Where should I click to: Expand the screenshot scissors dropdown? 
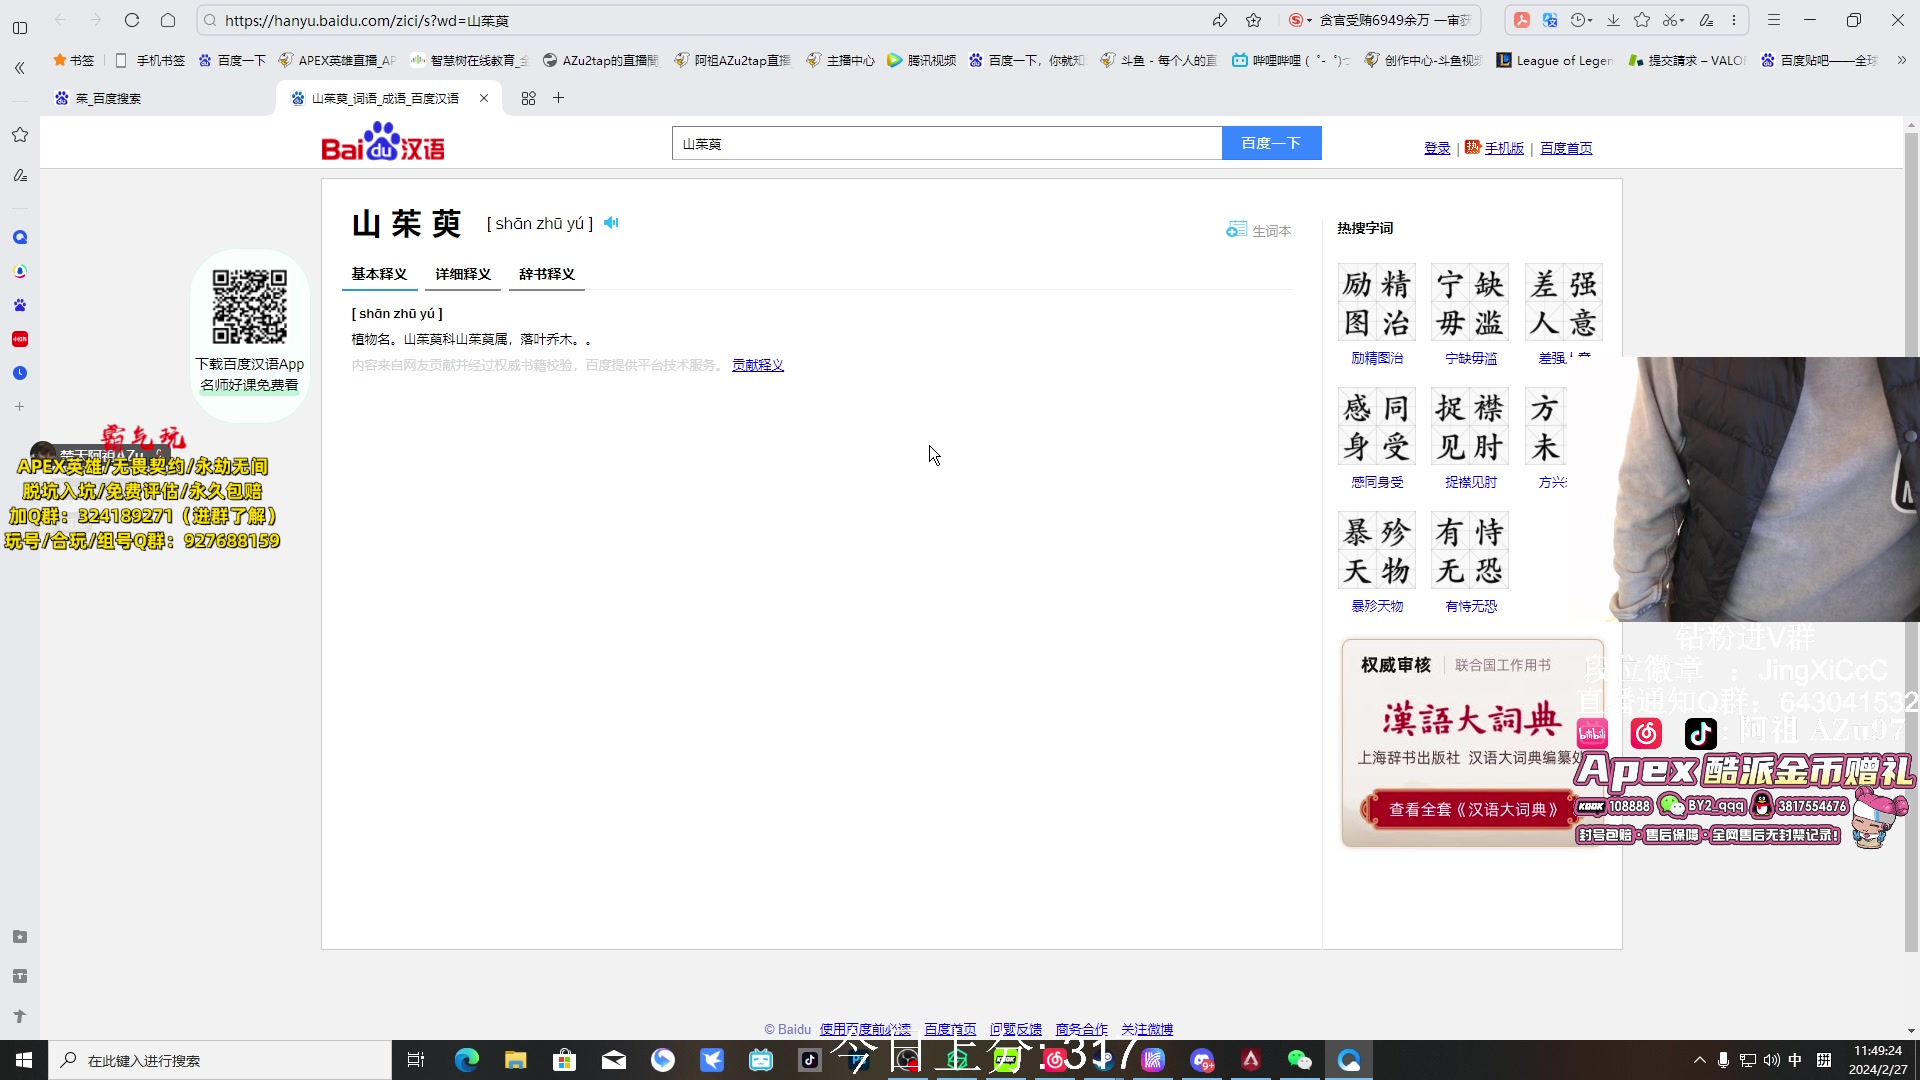point(1683,21)
